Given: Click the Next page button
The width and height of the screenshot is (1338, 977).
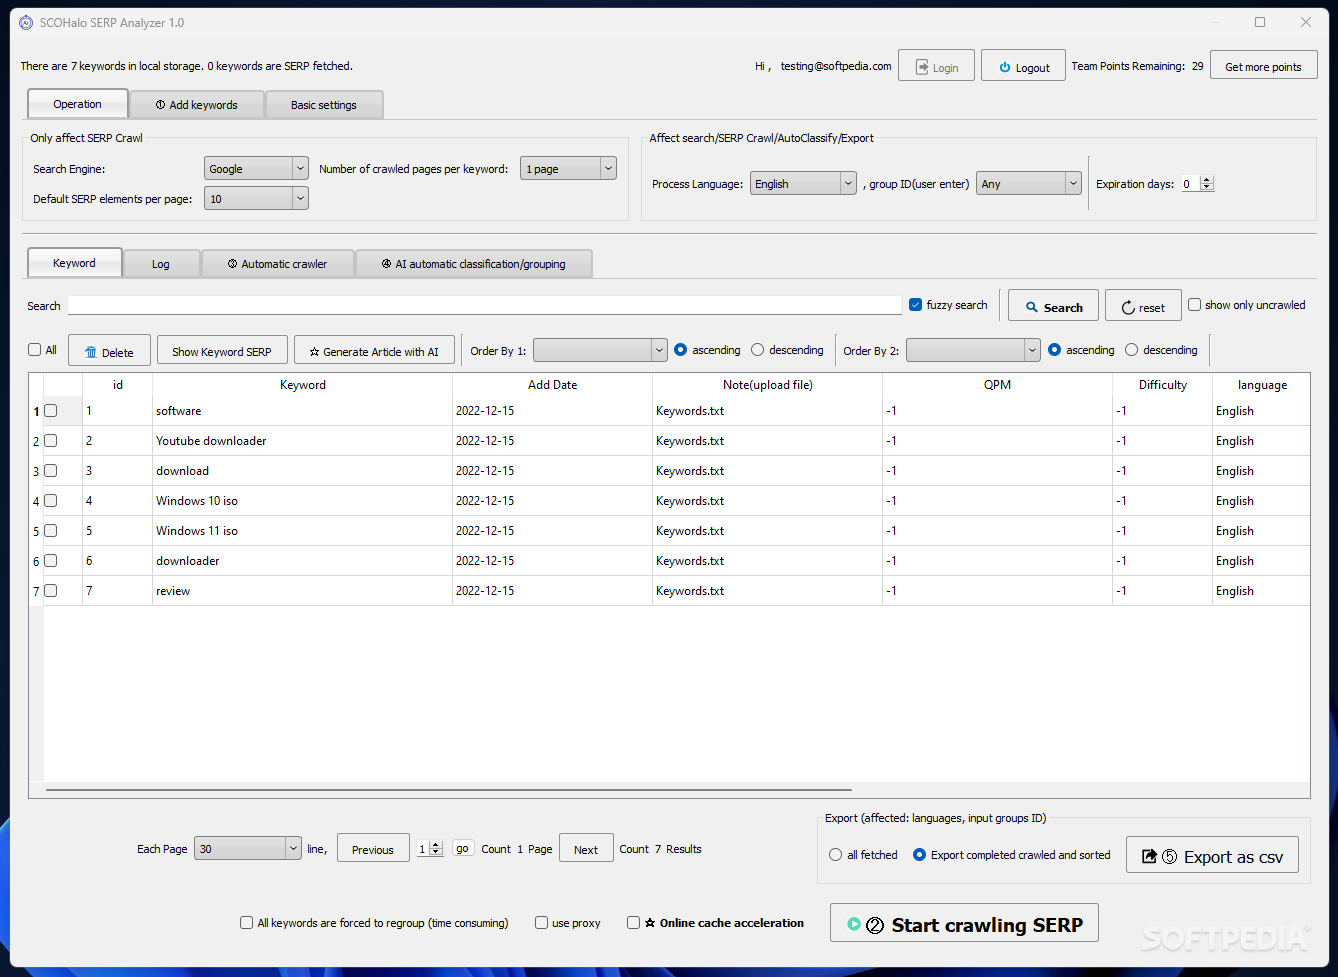Looking at the screenshot, I should pyautogui.click(x=586, y=850).
